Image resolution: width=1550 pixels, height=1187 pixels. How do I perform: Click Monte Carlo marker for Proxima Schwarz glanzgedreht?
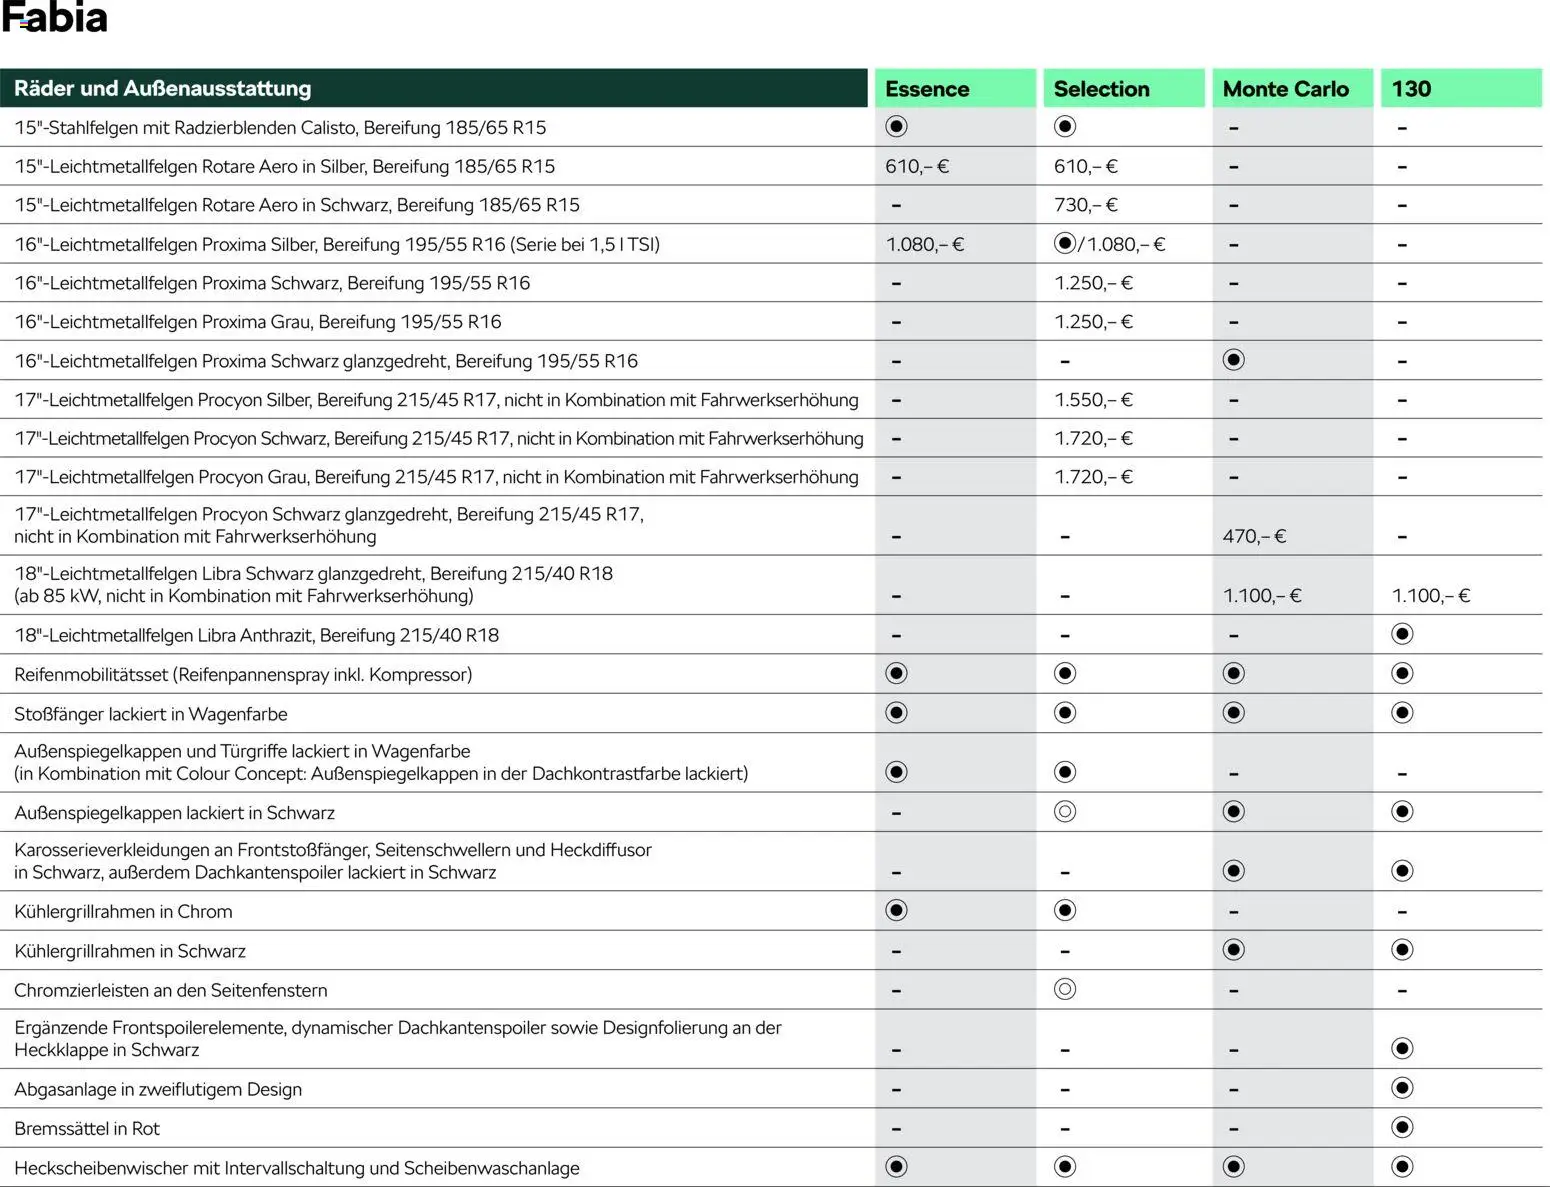pyautogui.click(x=1234, y=360)
